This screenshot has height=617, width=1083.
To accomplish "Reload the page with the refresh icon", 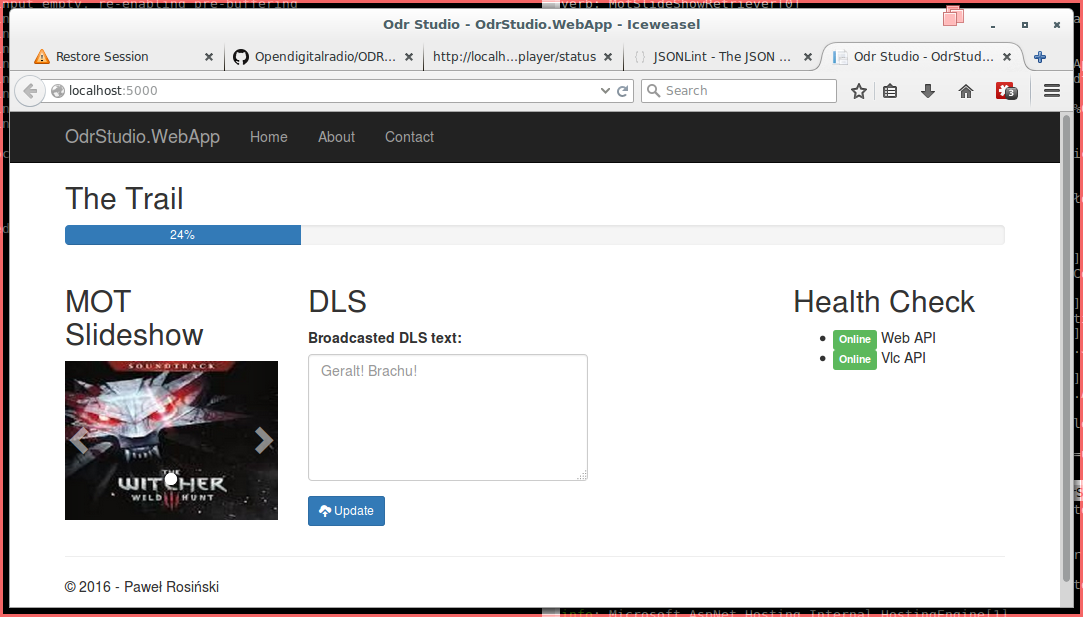I will pyautogui.click(x=622, y=91).
